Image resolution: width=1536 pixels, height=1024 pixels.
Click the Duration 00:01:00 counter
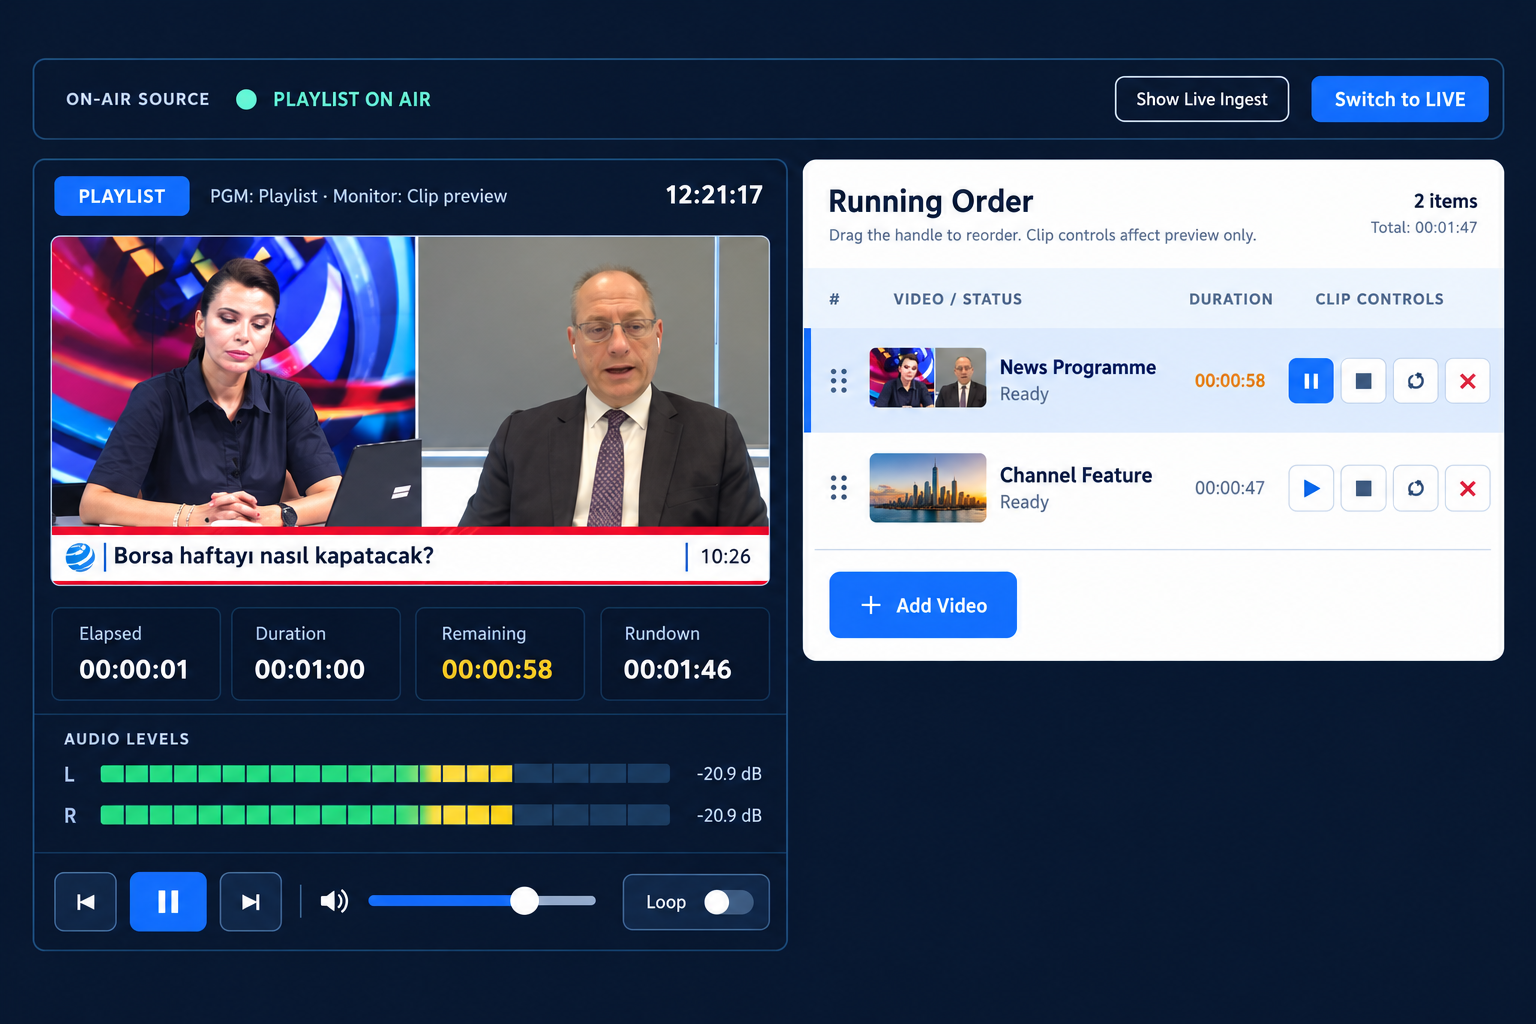coord(315,654)
